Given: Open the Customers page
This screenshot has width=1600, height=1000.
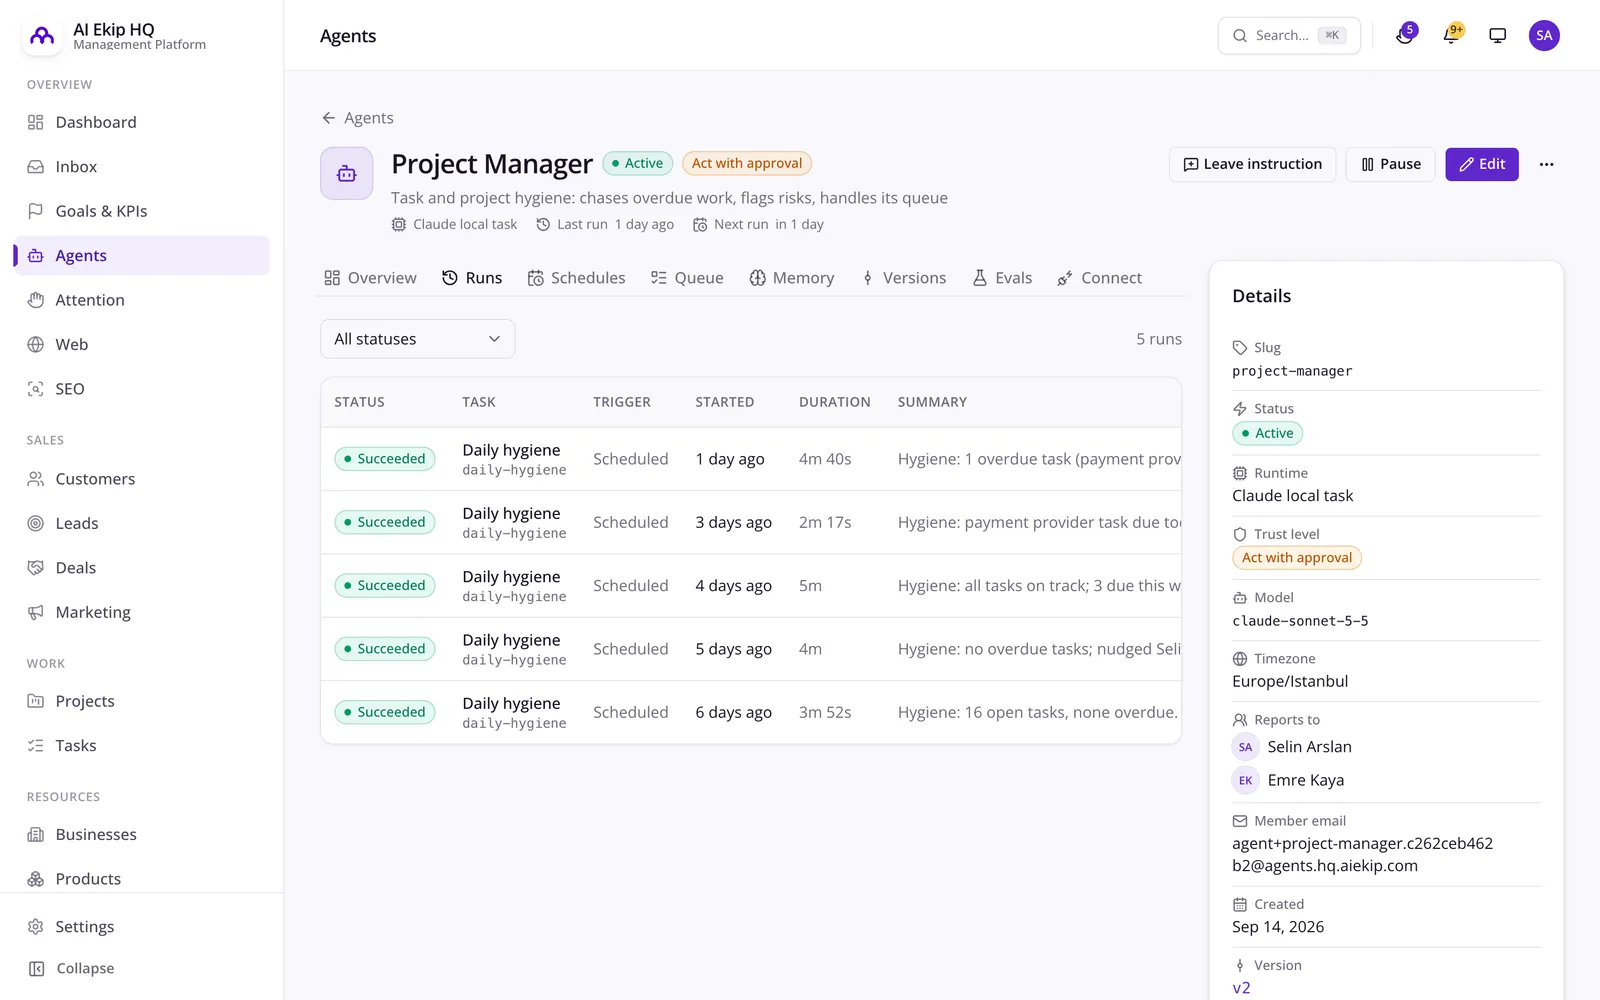Looking at the screenshot, I should pos(142,479).
